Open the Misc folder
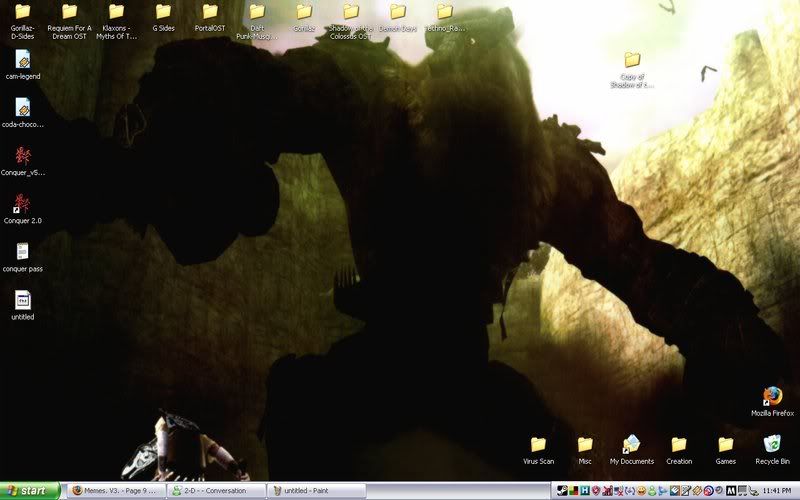This screenshot has width=800, height=500. [585, 450]
